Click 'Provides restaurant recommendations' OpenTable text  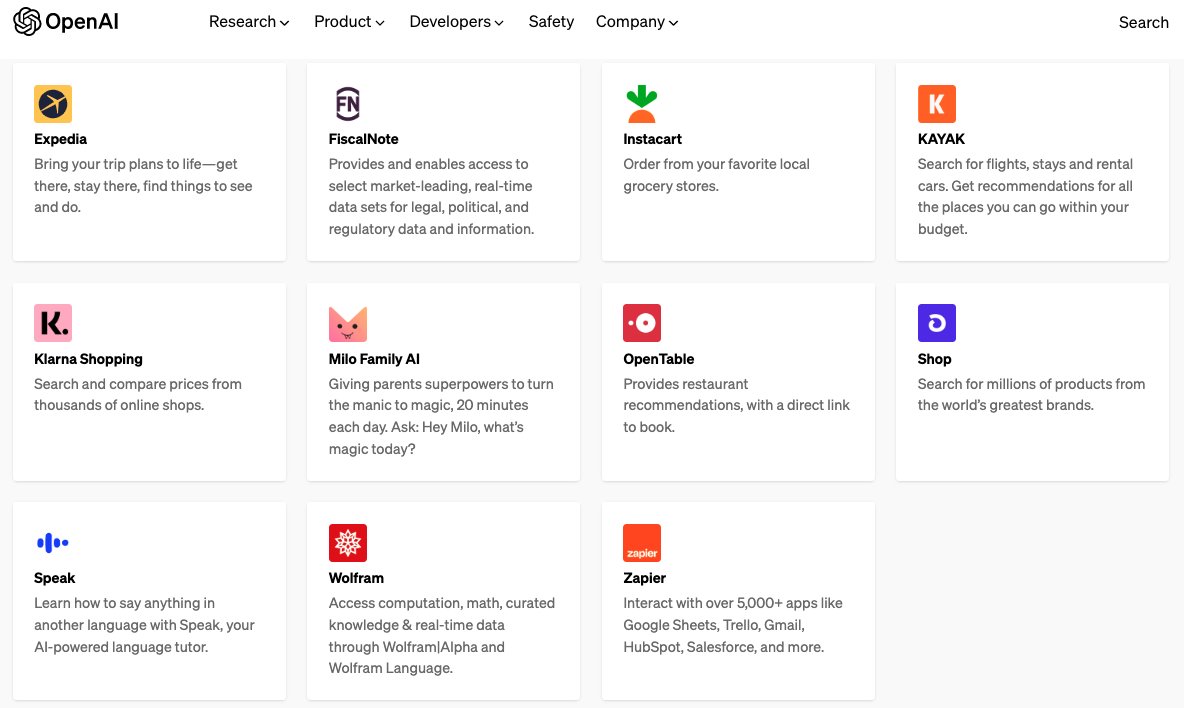click(x=736, y=405)
